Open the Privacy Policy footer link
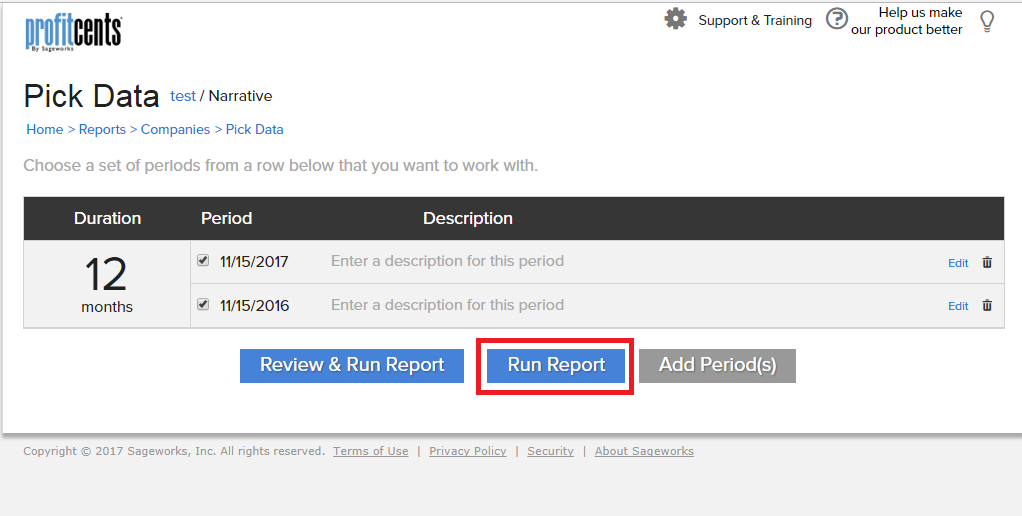The height and width of the screenshot is (516, 1022). coord(467,451)
